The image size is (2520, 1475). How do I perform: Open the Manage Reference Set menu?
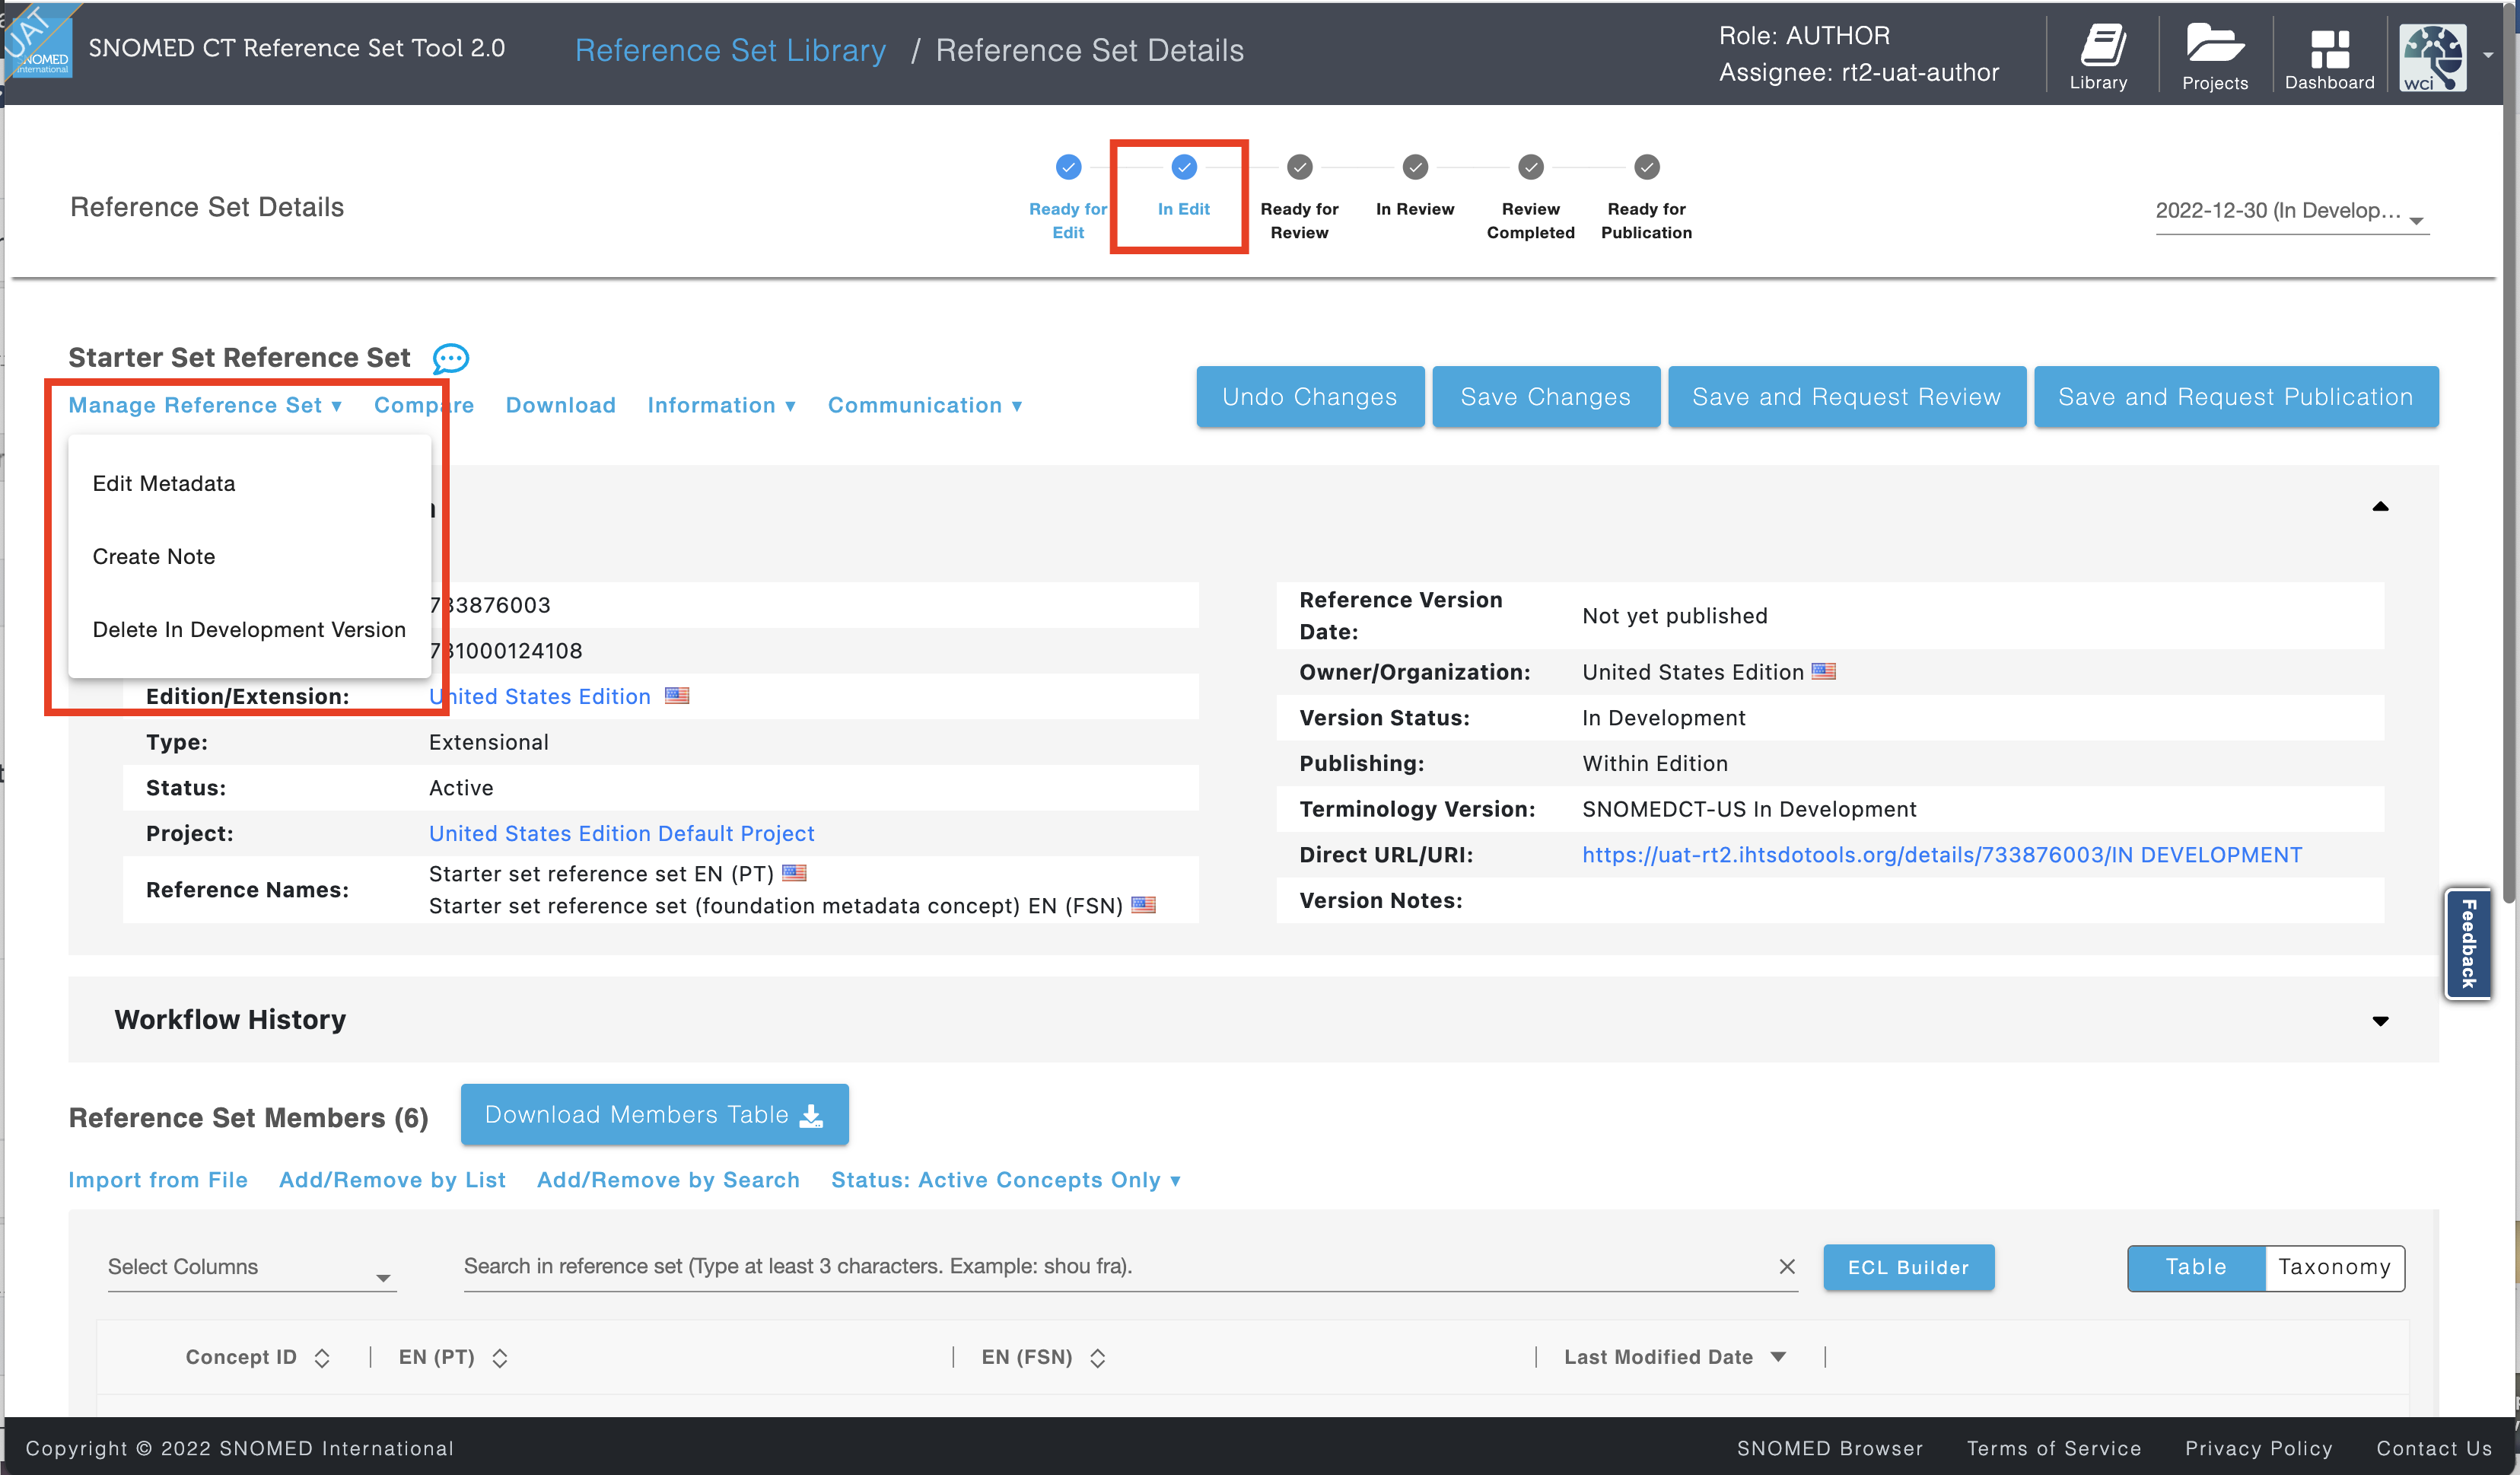click(206, 405)
